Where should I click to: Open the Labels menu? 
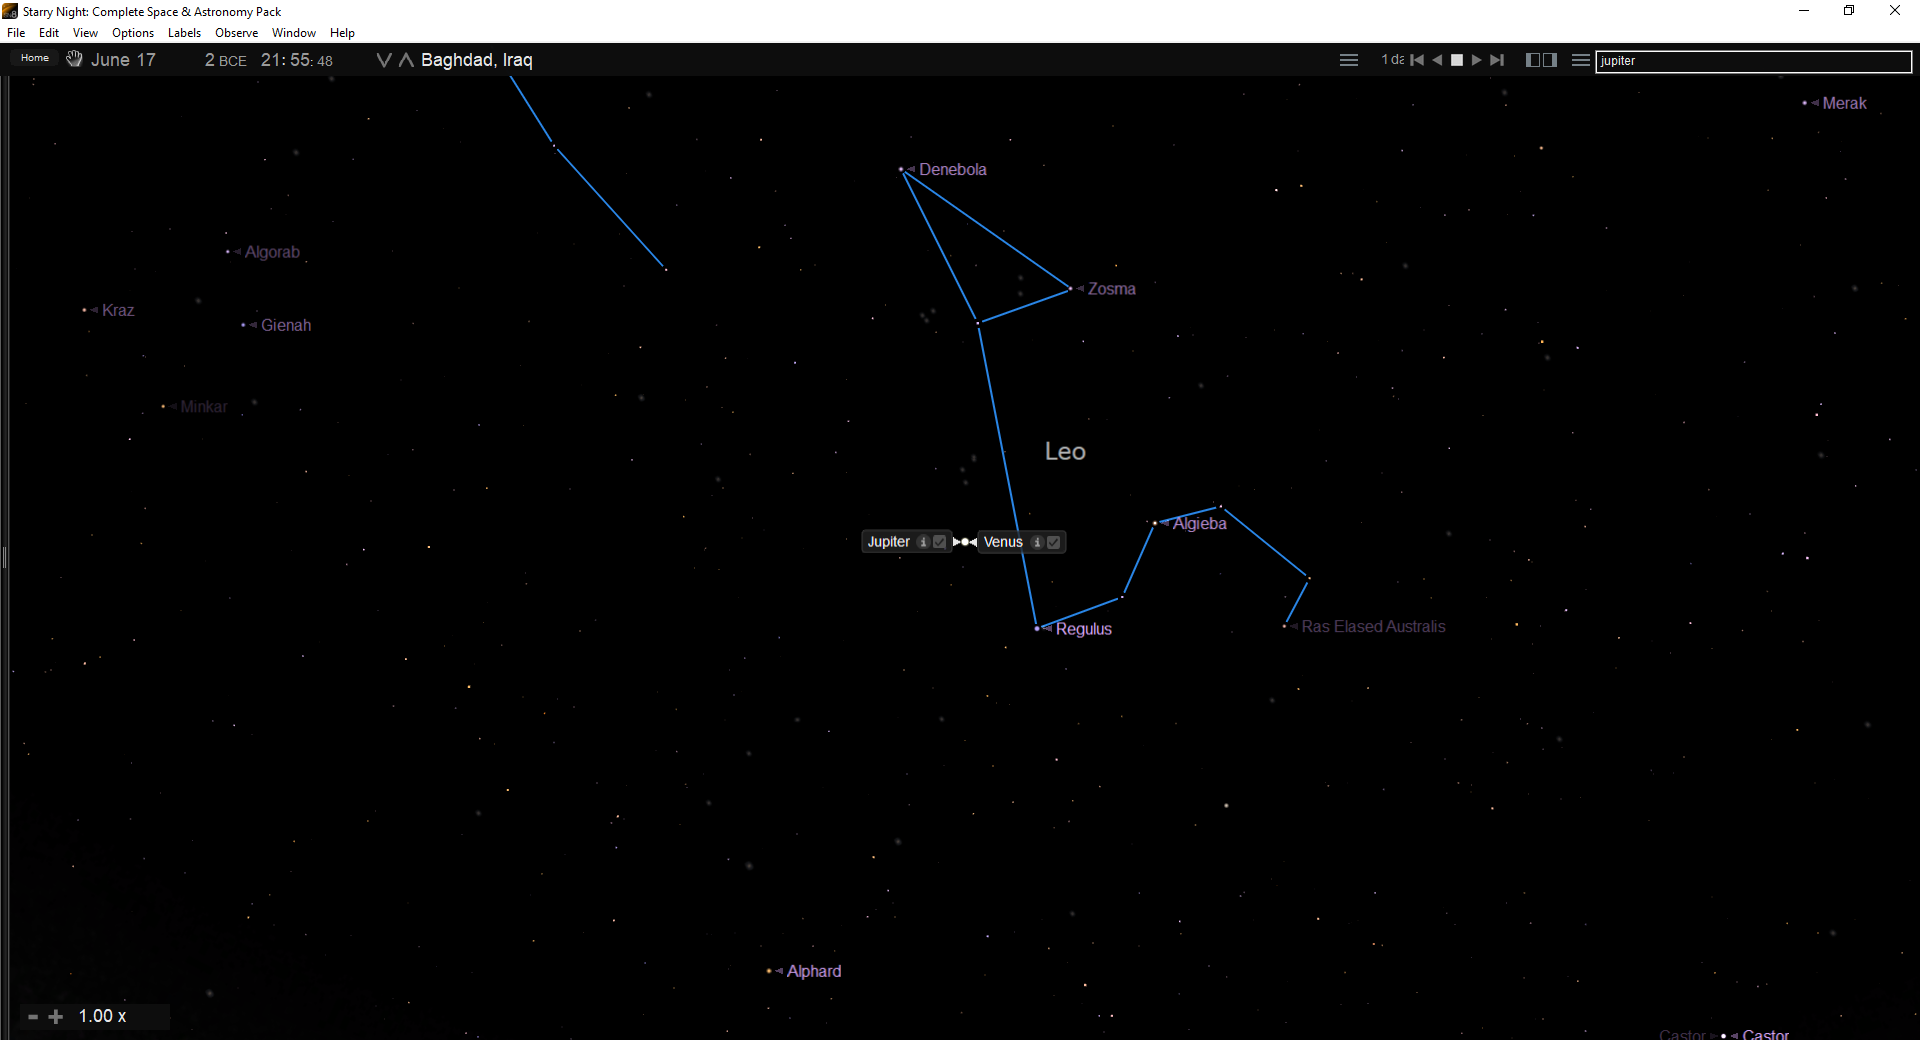tap(184, 33)
